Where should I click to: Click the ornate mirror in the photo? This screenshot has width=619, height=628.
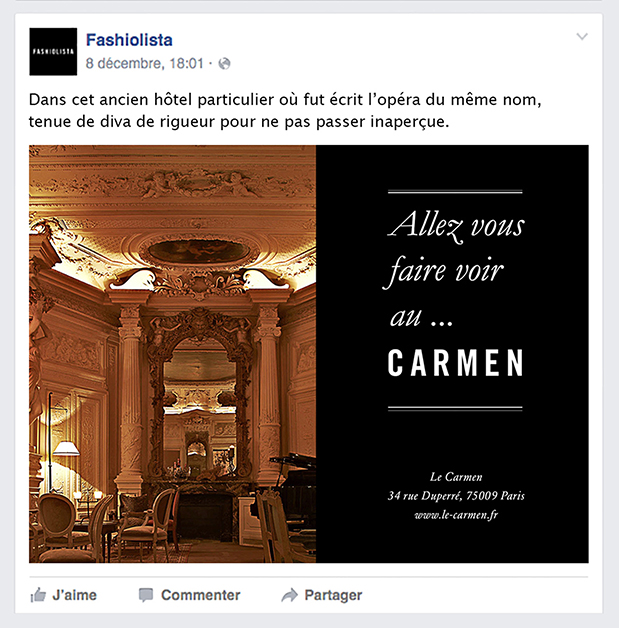(x=199, y=395)
